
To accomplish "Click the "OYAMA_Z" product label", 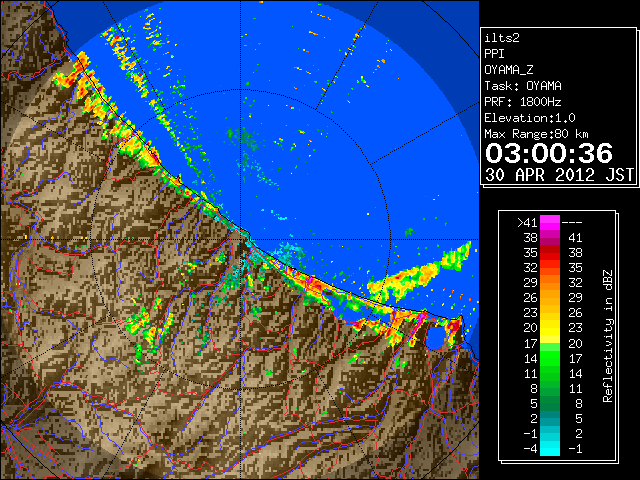I will tap(509, 70).
